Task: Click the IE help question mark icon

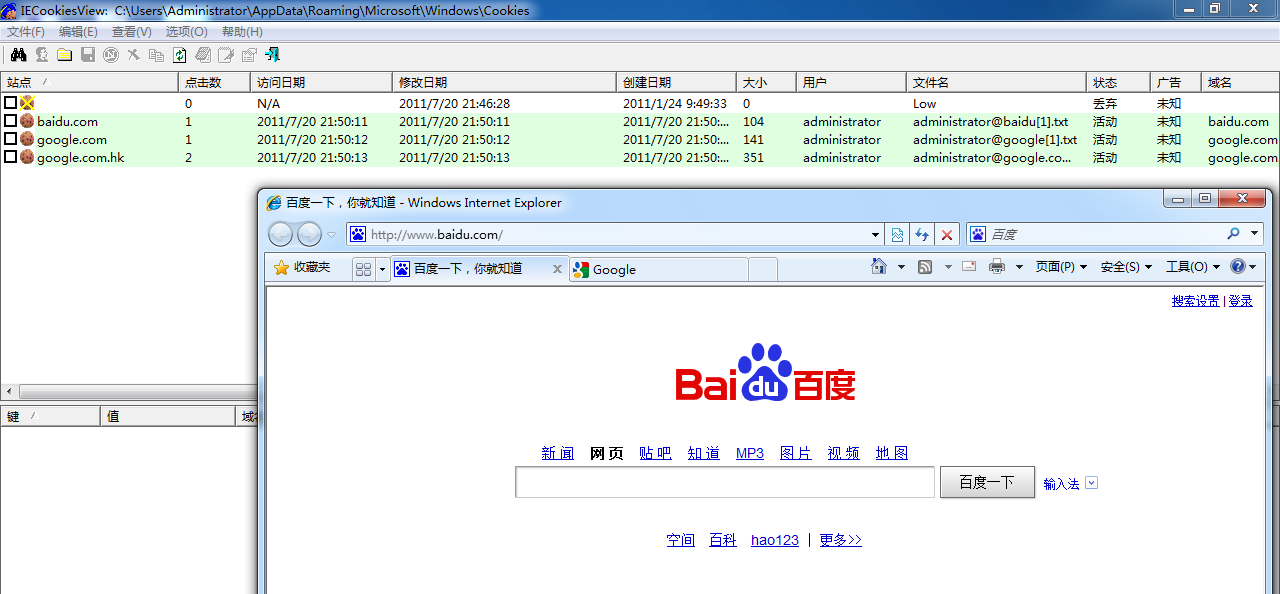Action: (1238, 267)
